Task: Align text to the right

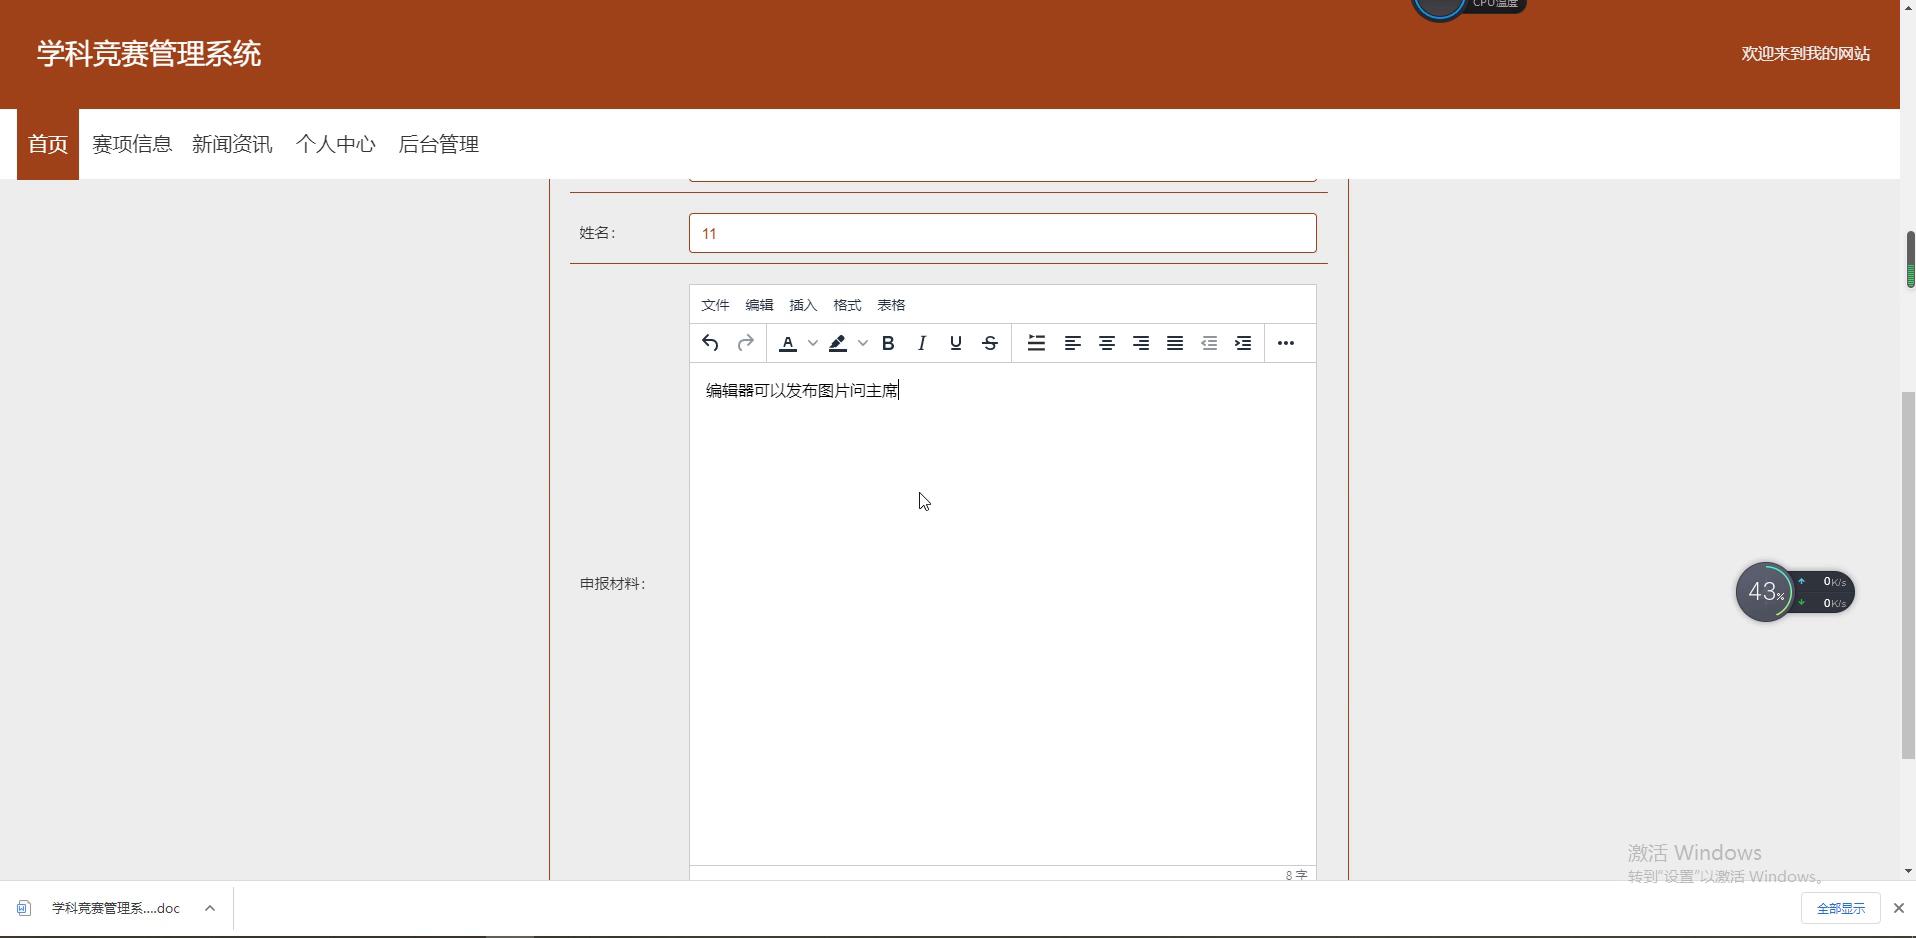Action: point(1140,343)
